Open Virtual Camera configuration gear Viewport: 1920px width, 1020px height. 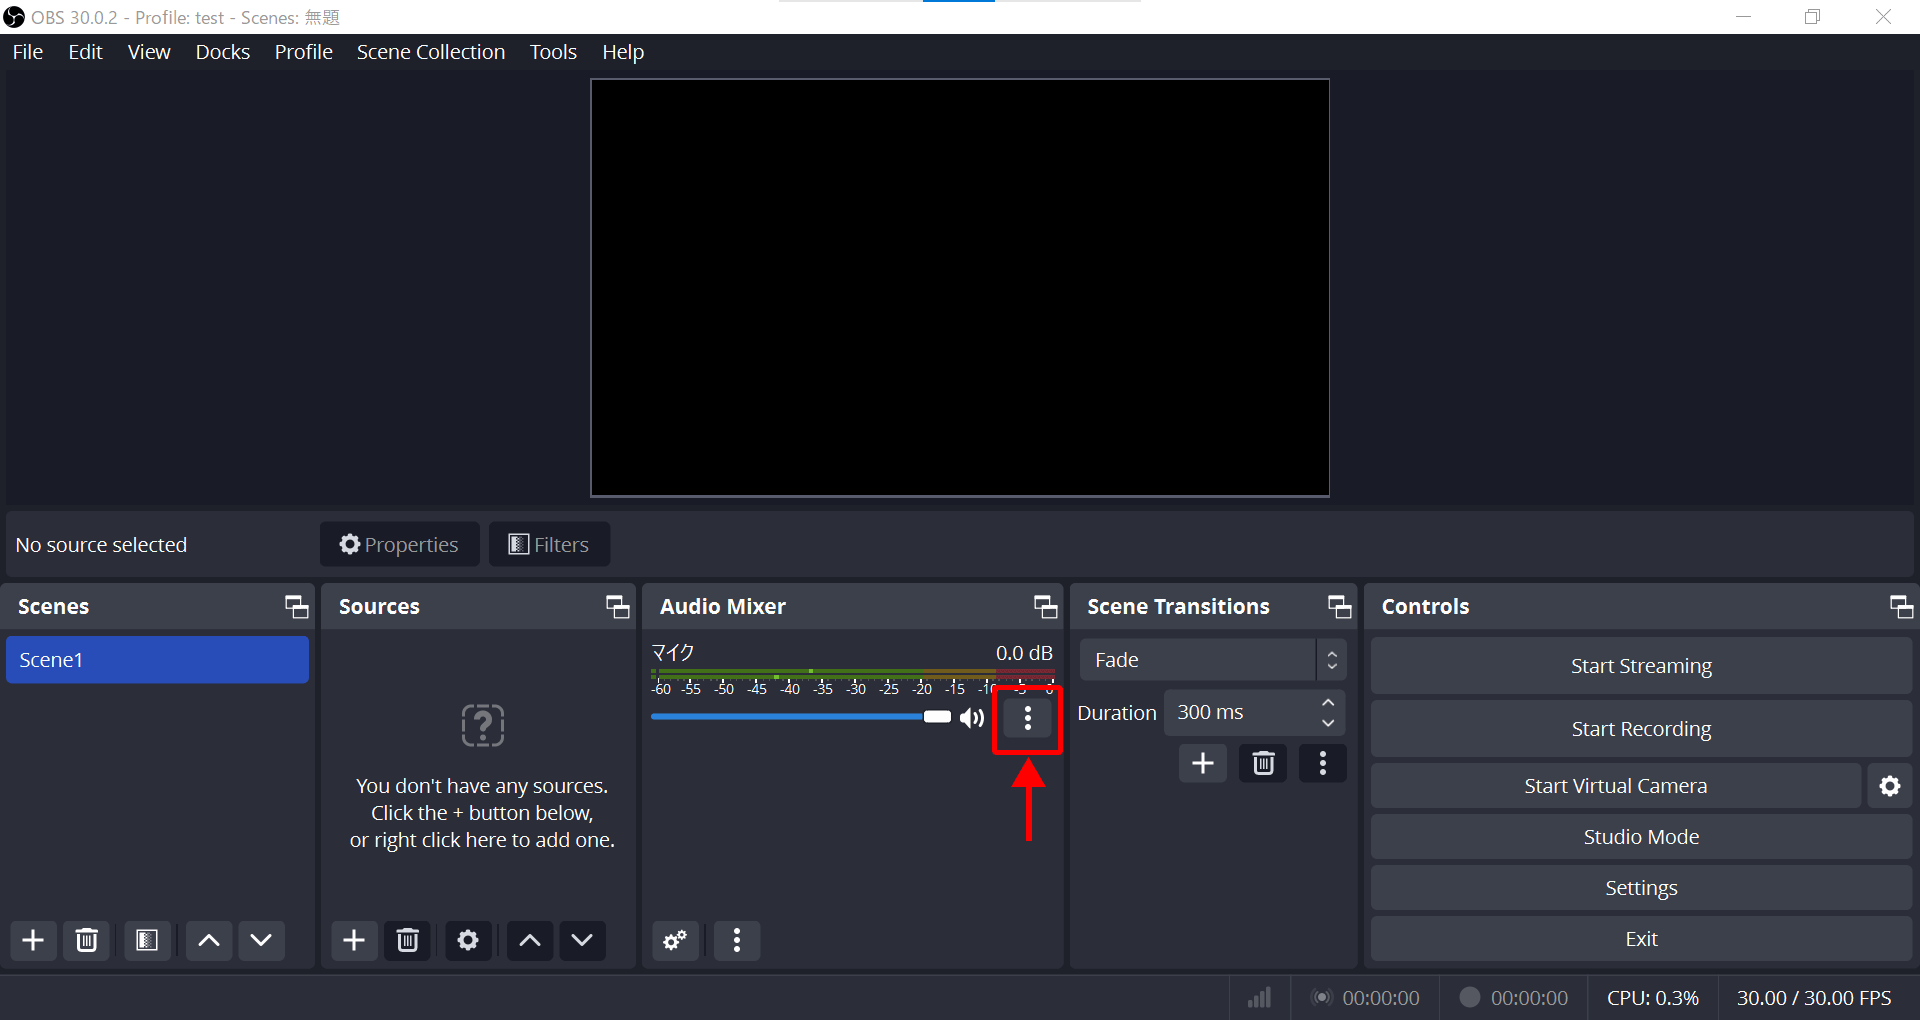(1889, 785)
